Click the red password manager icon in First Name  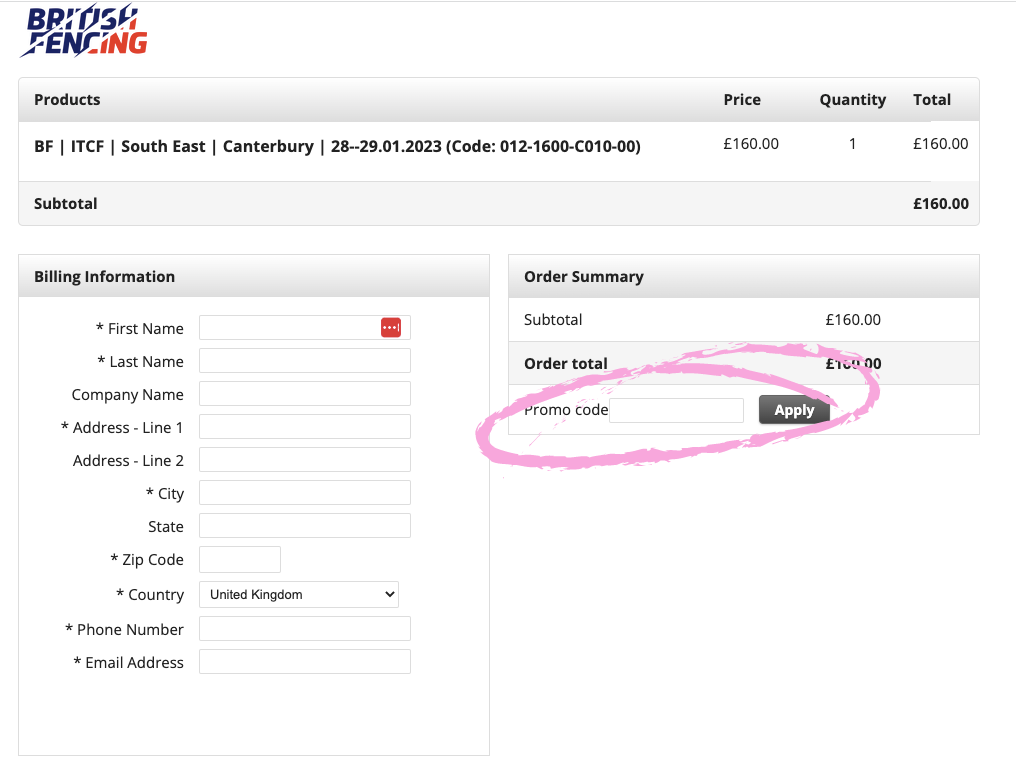(x=390, y=328)
